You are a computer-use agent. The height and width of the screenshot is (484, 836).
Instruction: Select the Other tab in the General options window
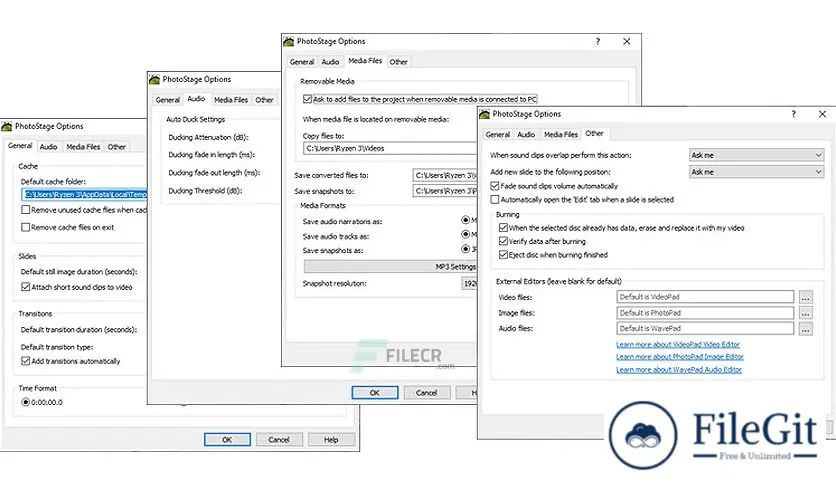(116, 147)
